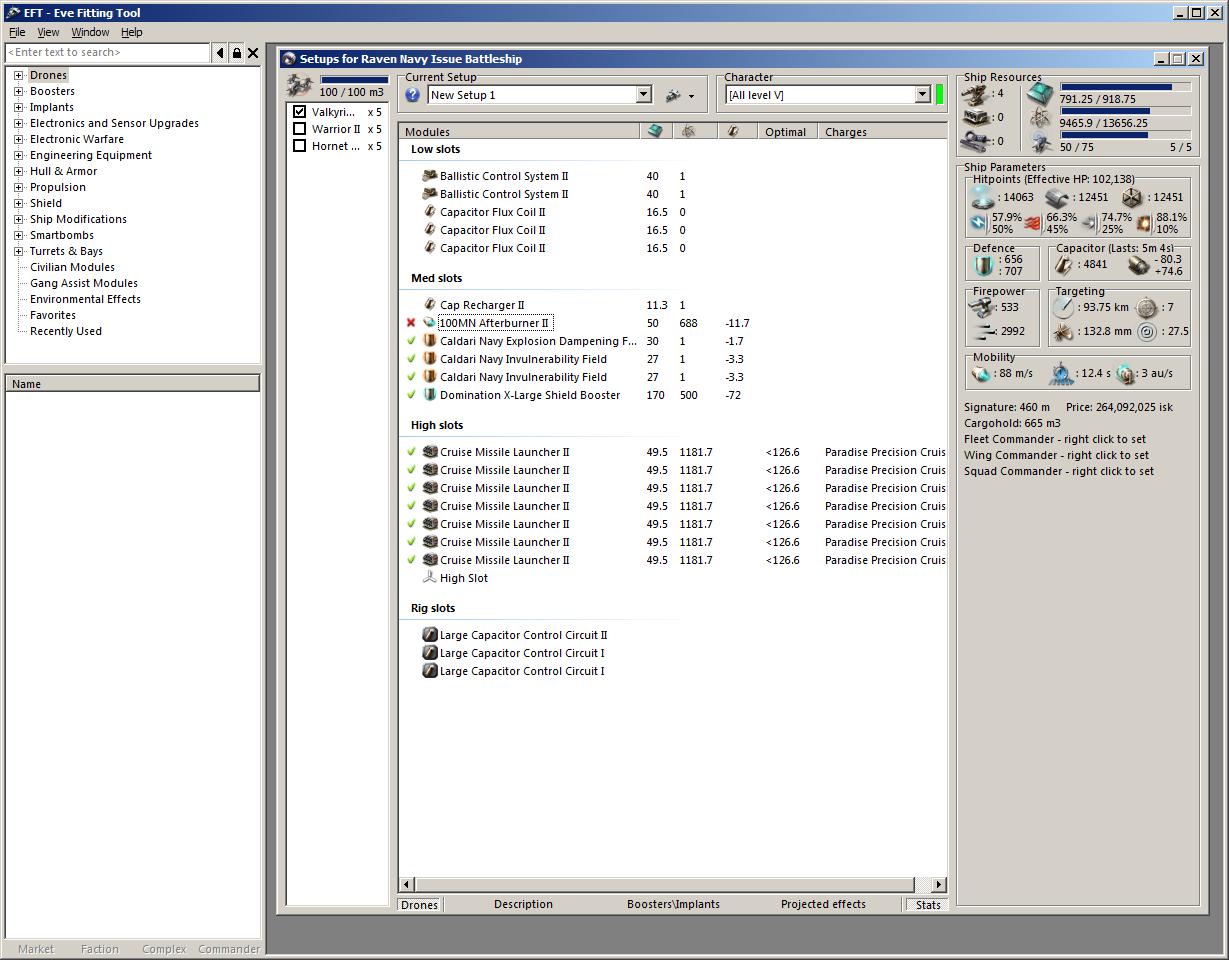Click the warp speed icon showing 3 au/s

click(1127, 374)
